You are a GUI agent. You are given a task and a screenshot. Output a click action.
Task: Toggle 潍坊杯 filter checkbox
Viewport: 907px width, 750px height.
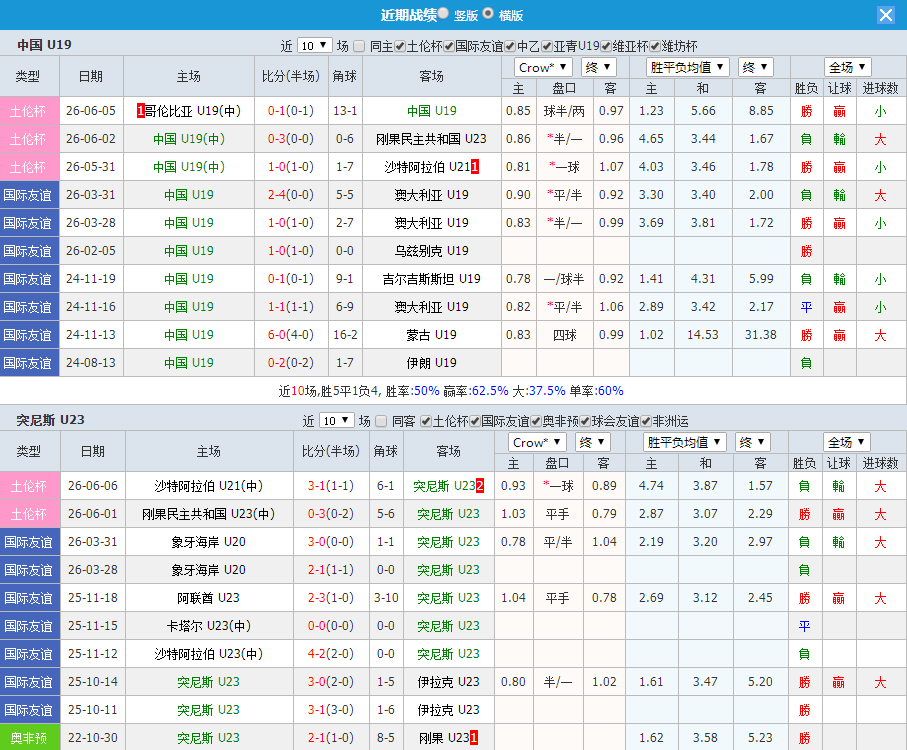[x=655, y=46]
